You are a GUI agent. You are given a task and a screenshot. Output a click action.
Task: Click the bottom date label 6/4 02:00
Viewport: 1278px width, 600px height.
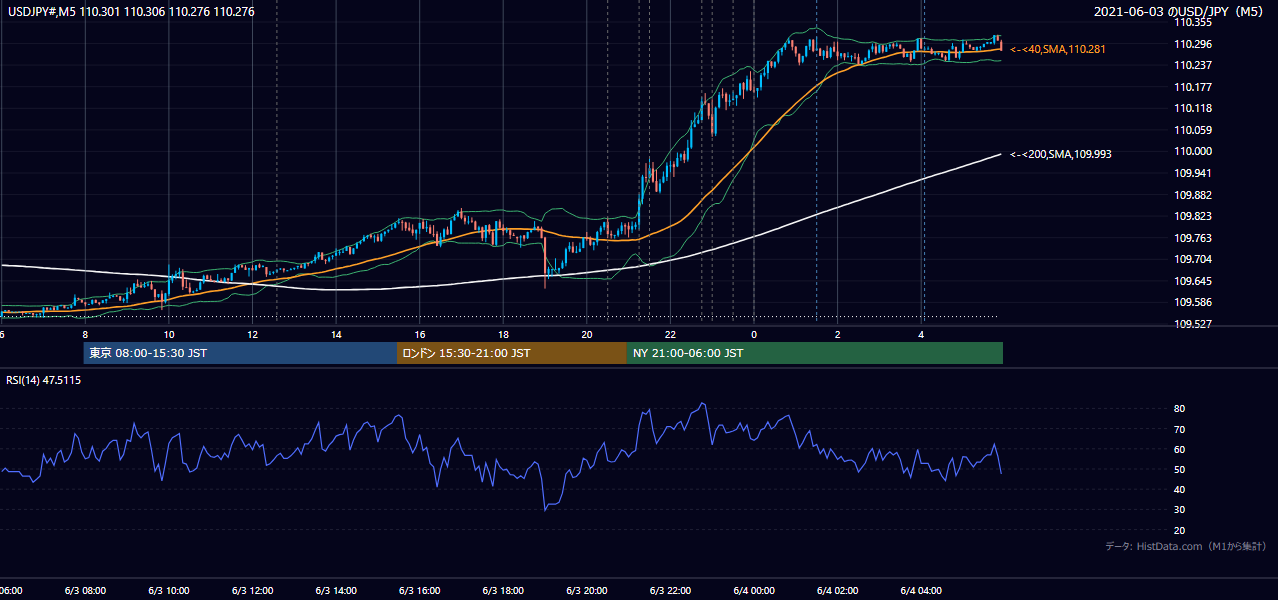coord(838,591)
